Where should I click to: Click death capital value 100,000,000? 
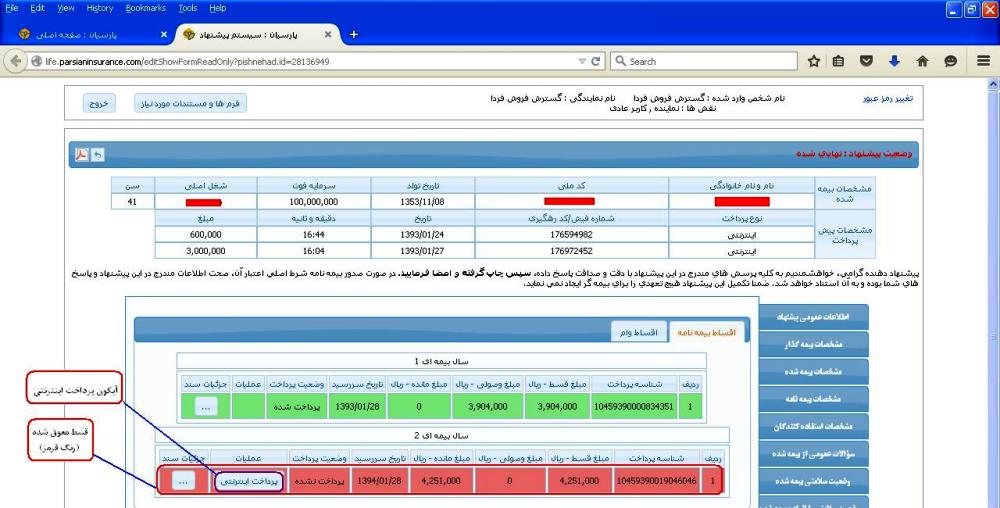click(x=313, y=201)
